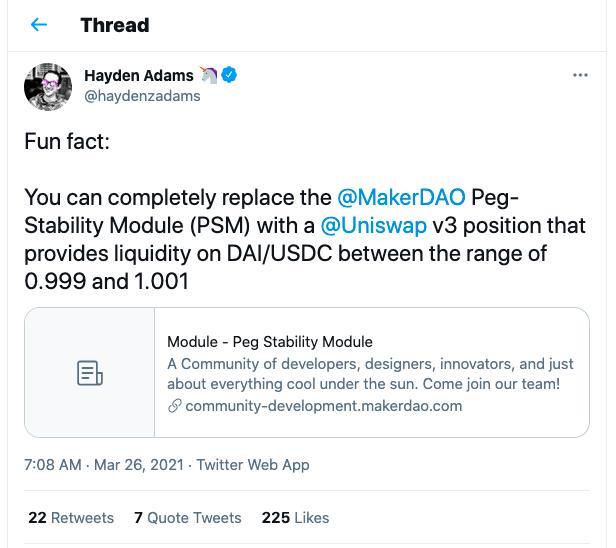616x548 pixels.
Task: Click the document icon in link card
Action: coord(90,373)
